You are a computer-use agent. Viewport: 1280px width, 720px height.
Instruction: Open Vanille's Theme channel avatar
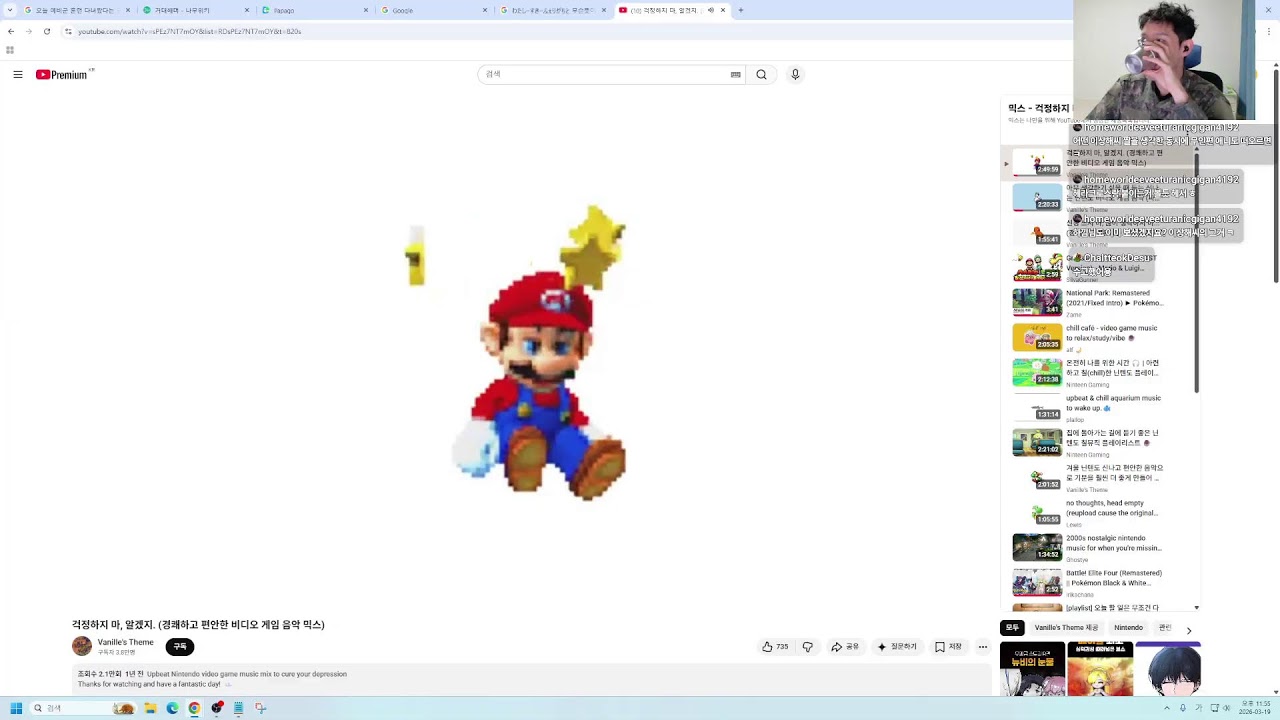82,647
